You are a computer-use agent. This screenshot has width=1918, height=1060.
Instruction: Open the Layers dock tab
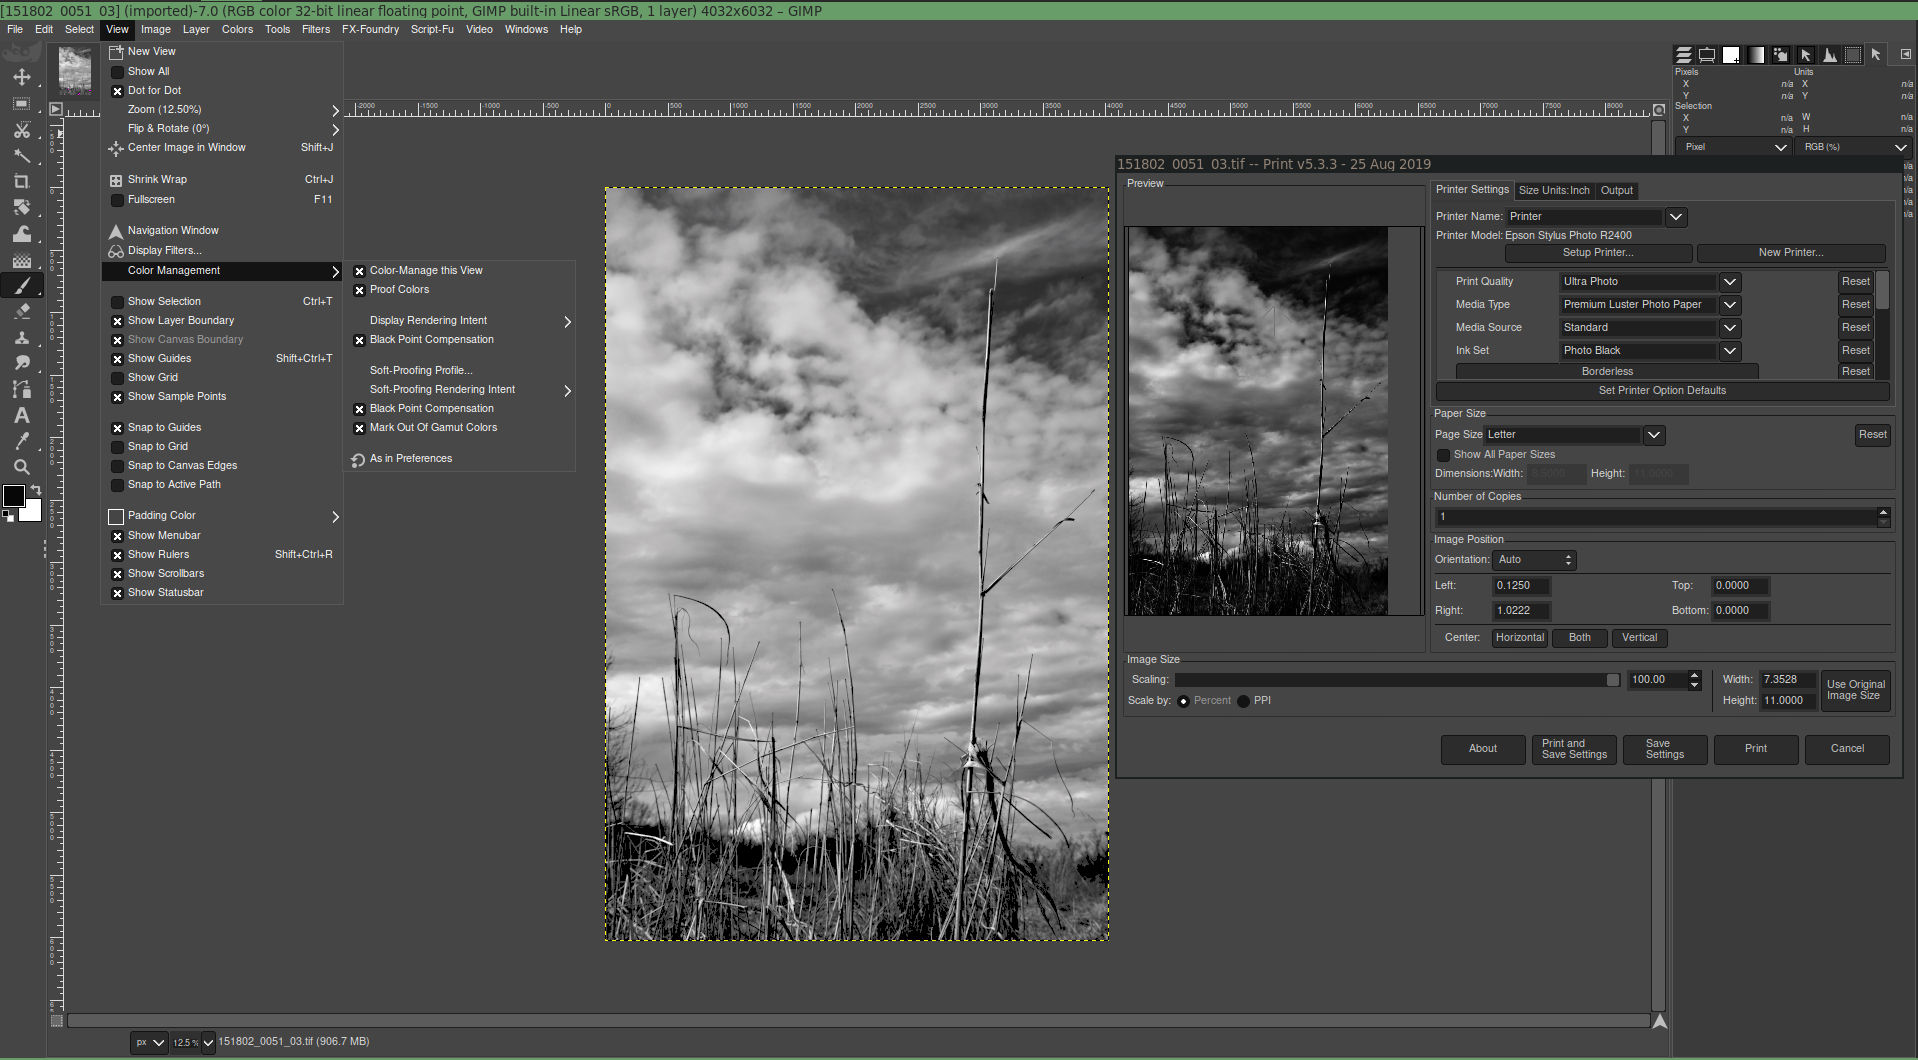point(1684,55)
